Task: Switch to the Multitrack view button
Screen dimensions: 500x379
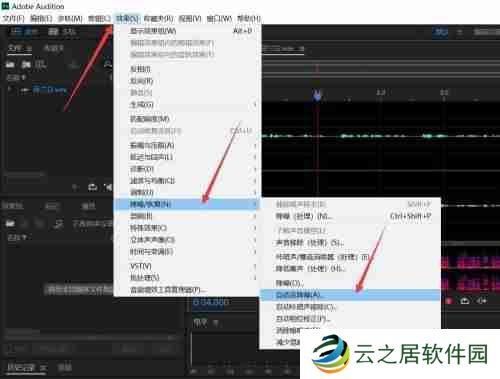Action: [62, 32]
